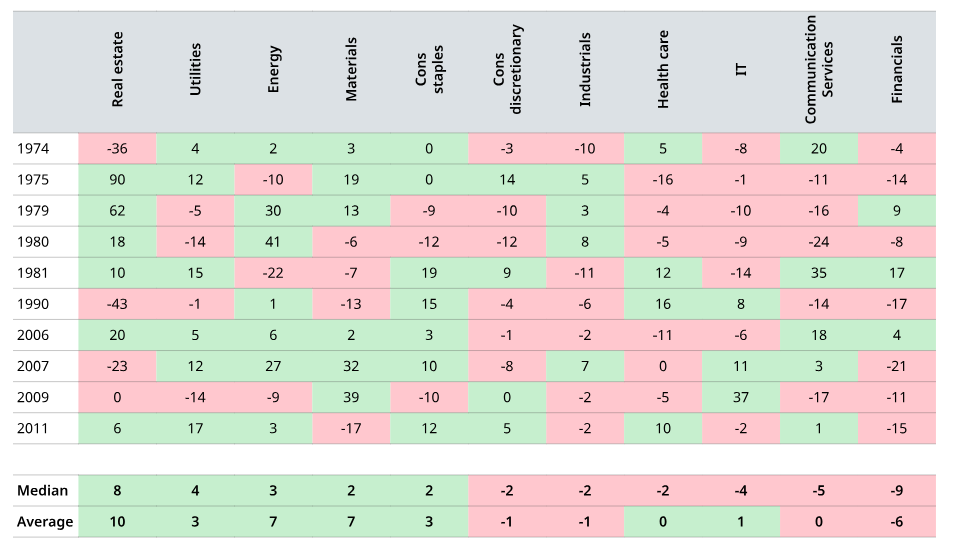The height and width of the screenshot is (552, 958).
Task: Select the 1990 row label
Action: click(32, 305)
